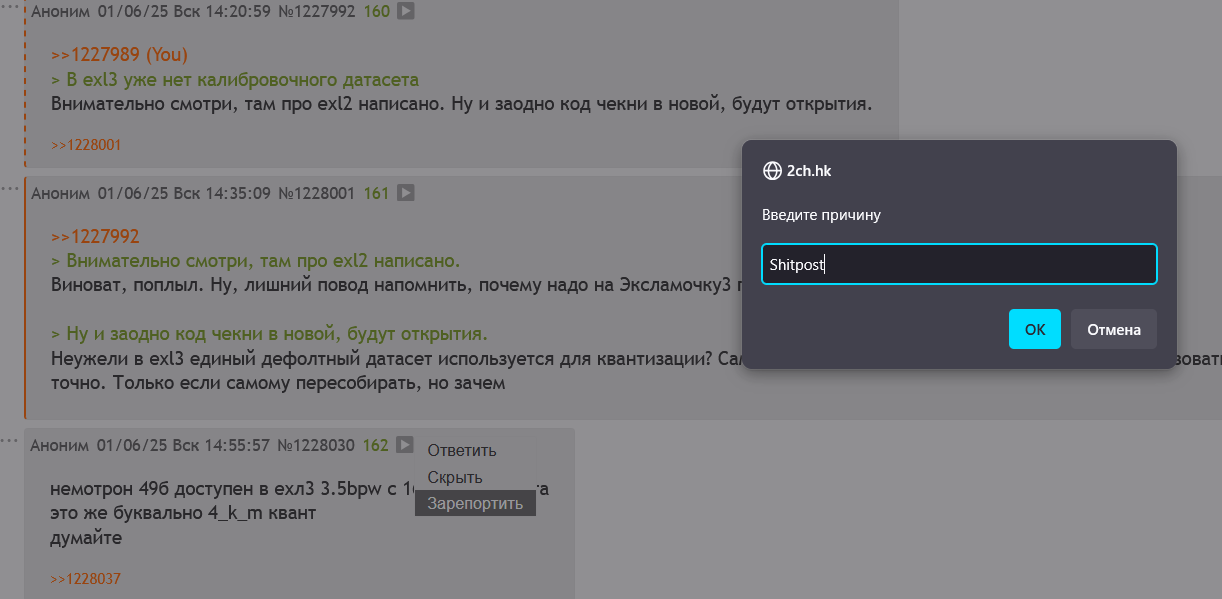Click the word 'думайте' in post №1228030

tap(86, 538)
